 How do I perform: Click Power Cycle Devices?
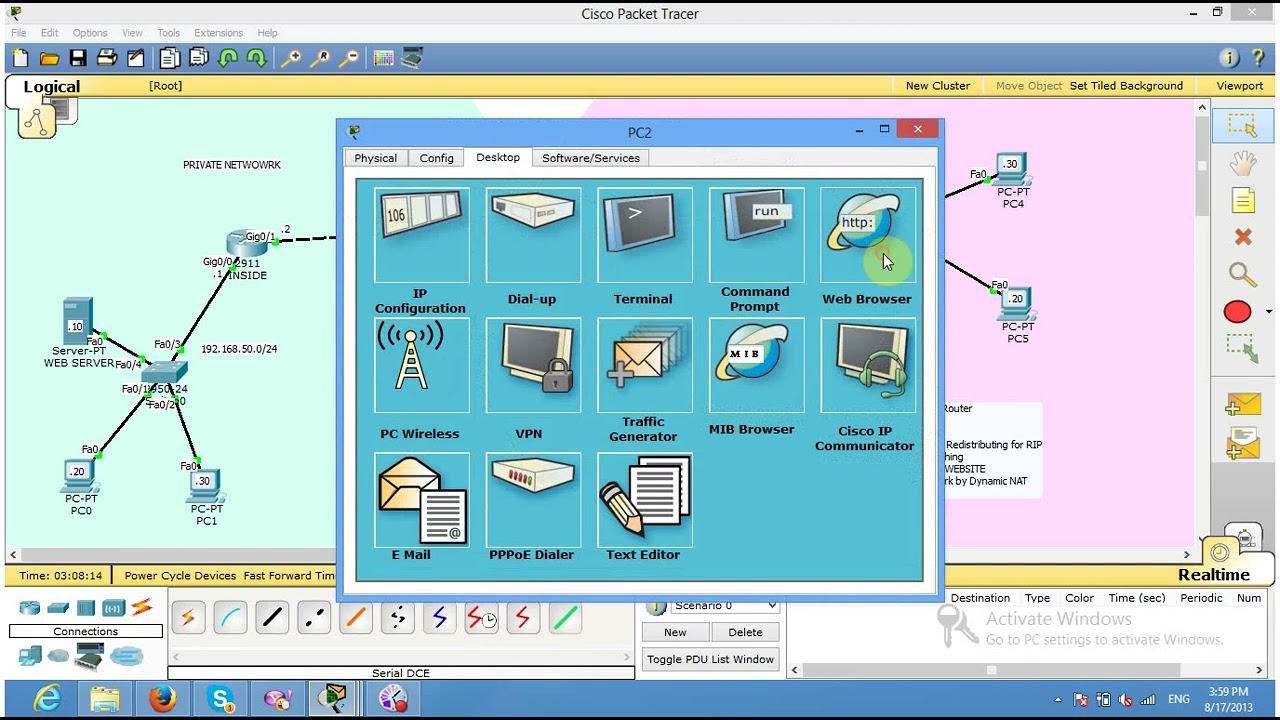(180, 576)
